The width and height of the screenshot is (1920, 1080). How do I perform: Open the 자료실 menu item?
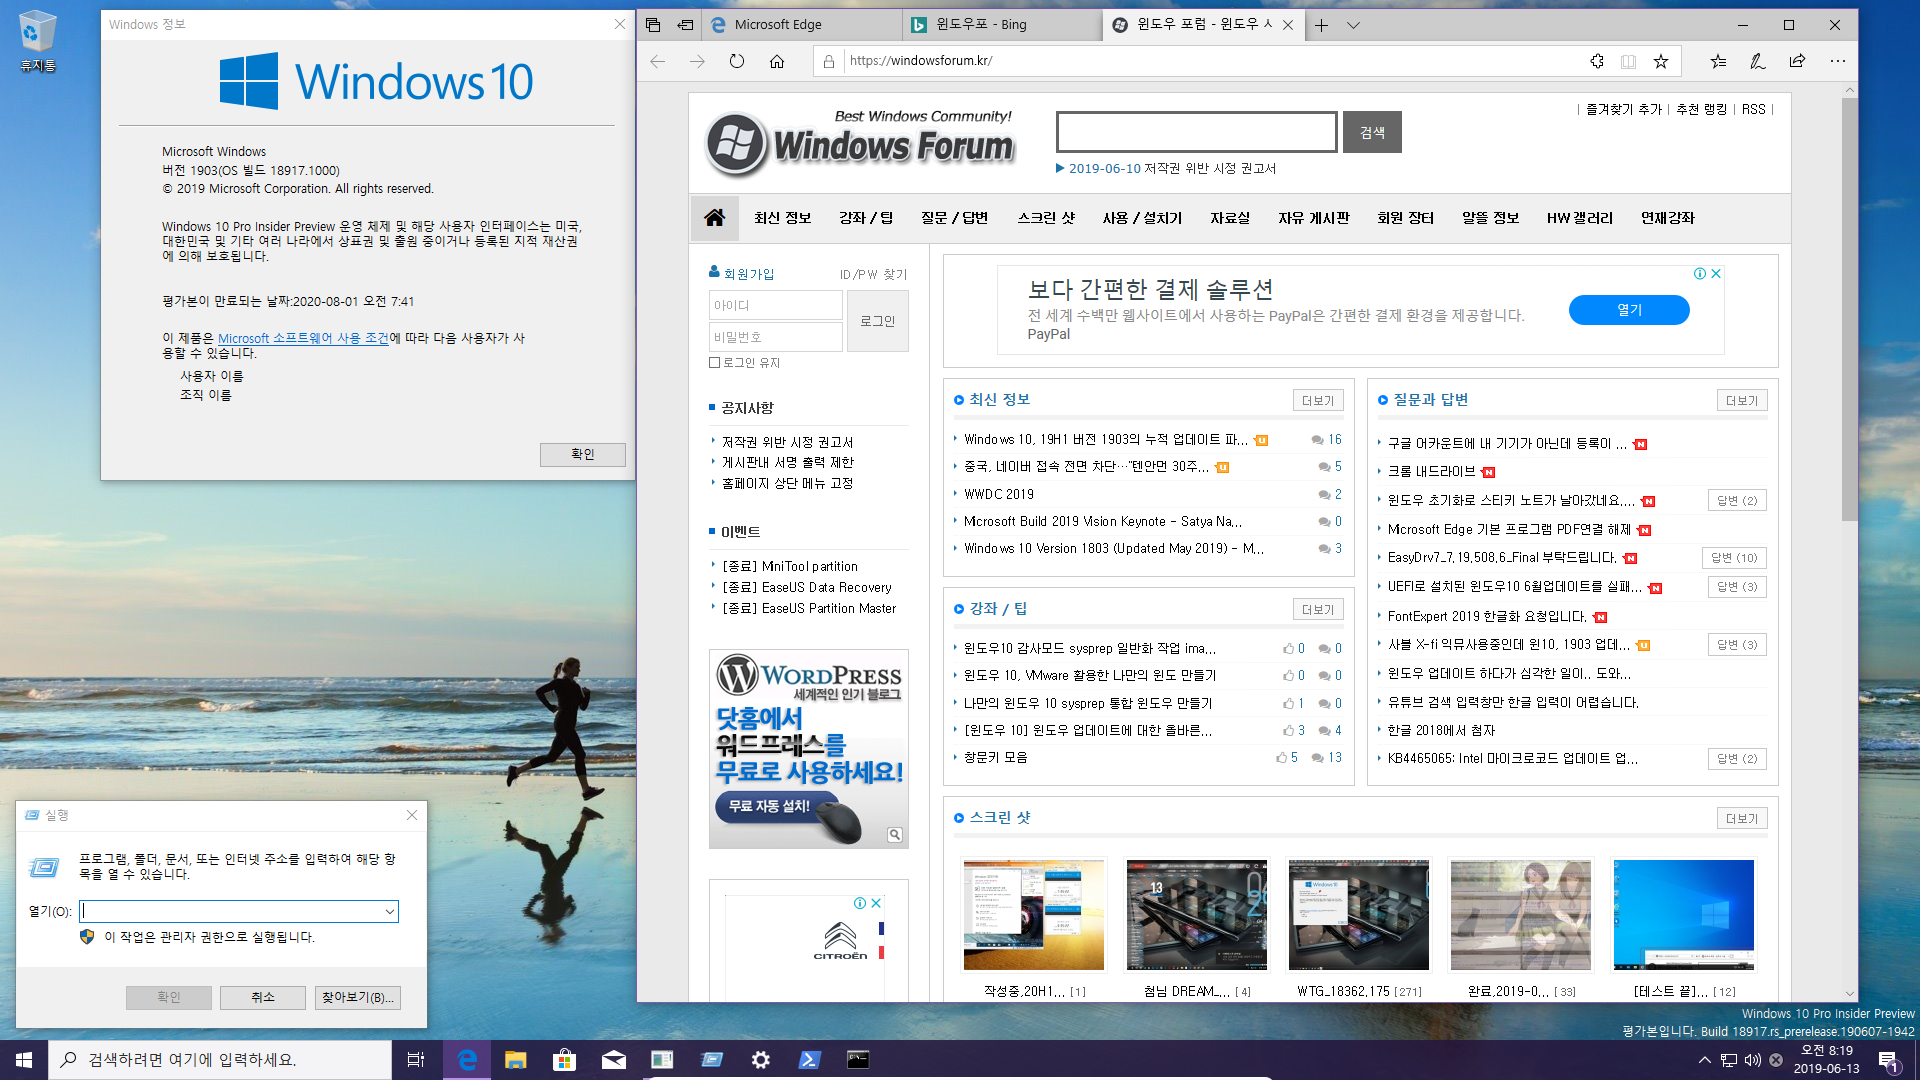[x=1230, y=218]
